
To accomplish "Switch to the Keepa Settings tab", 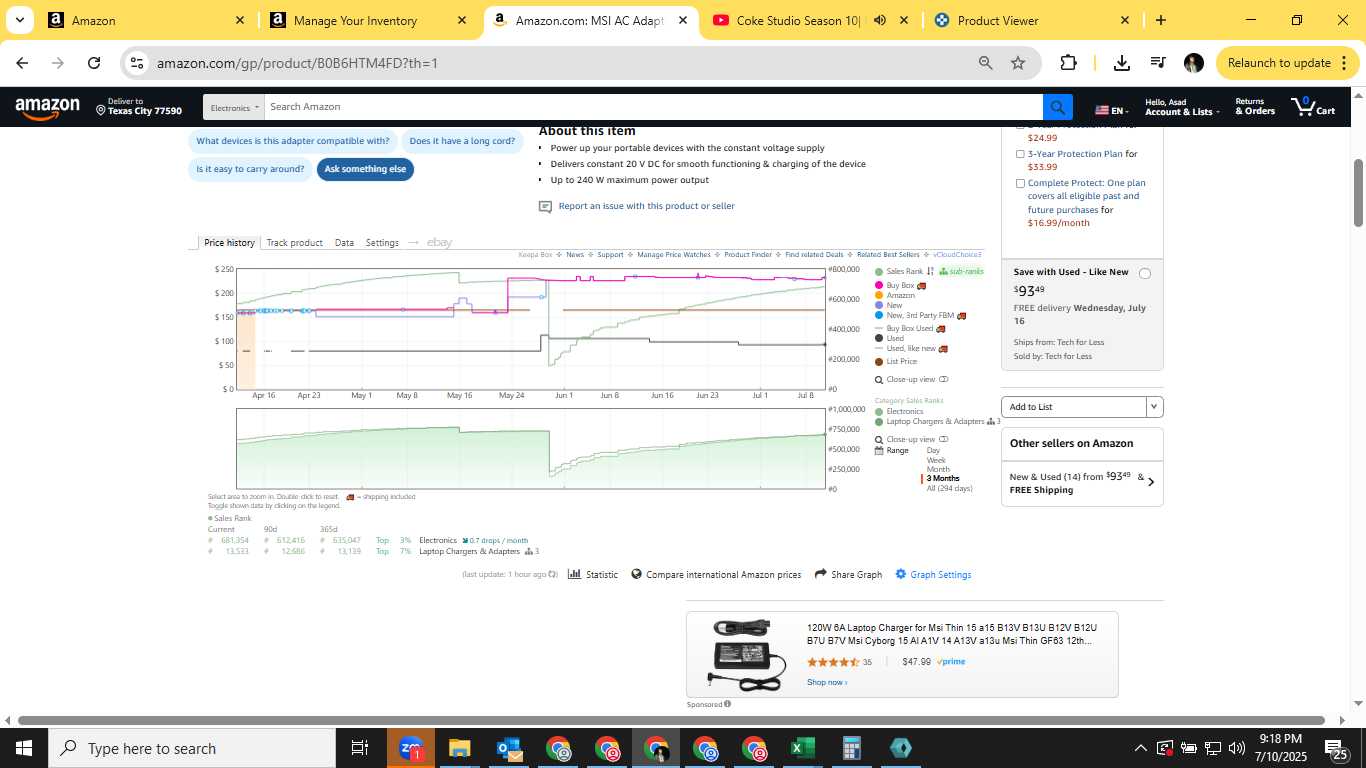I will [x=382, y=243].
